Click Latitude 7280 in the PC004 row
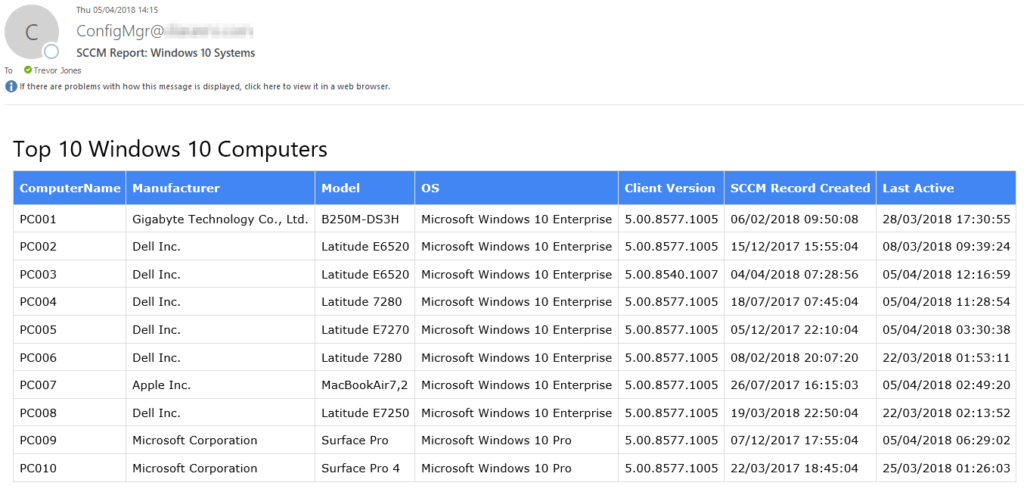Image resolution: width=1024 pixels, height=492 pixels. click(365, 302)
